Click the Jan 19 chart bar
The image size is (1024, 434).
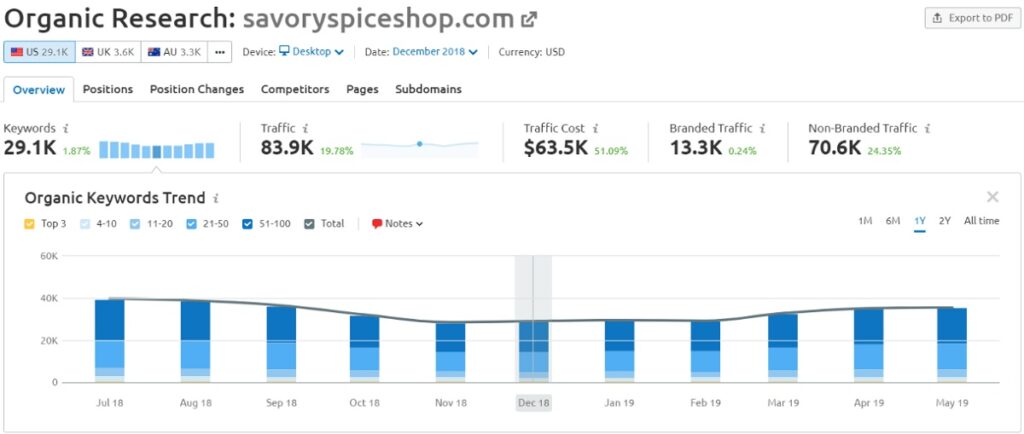620,351
